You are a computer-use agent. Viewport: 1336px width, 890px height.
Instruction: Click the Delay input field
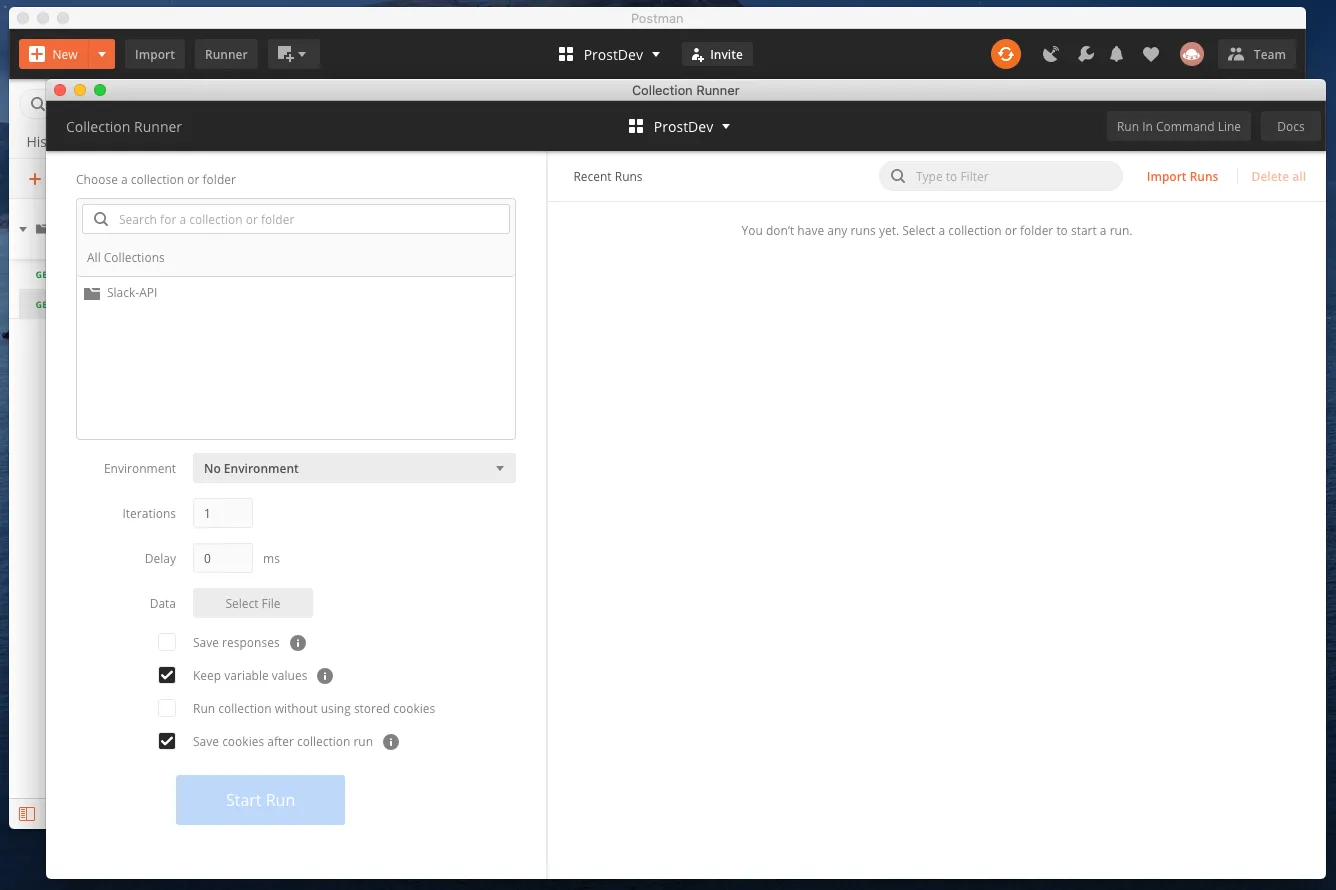(223, 558)
